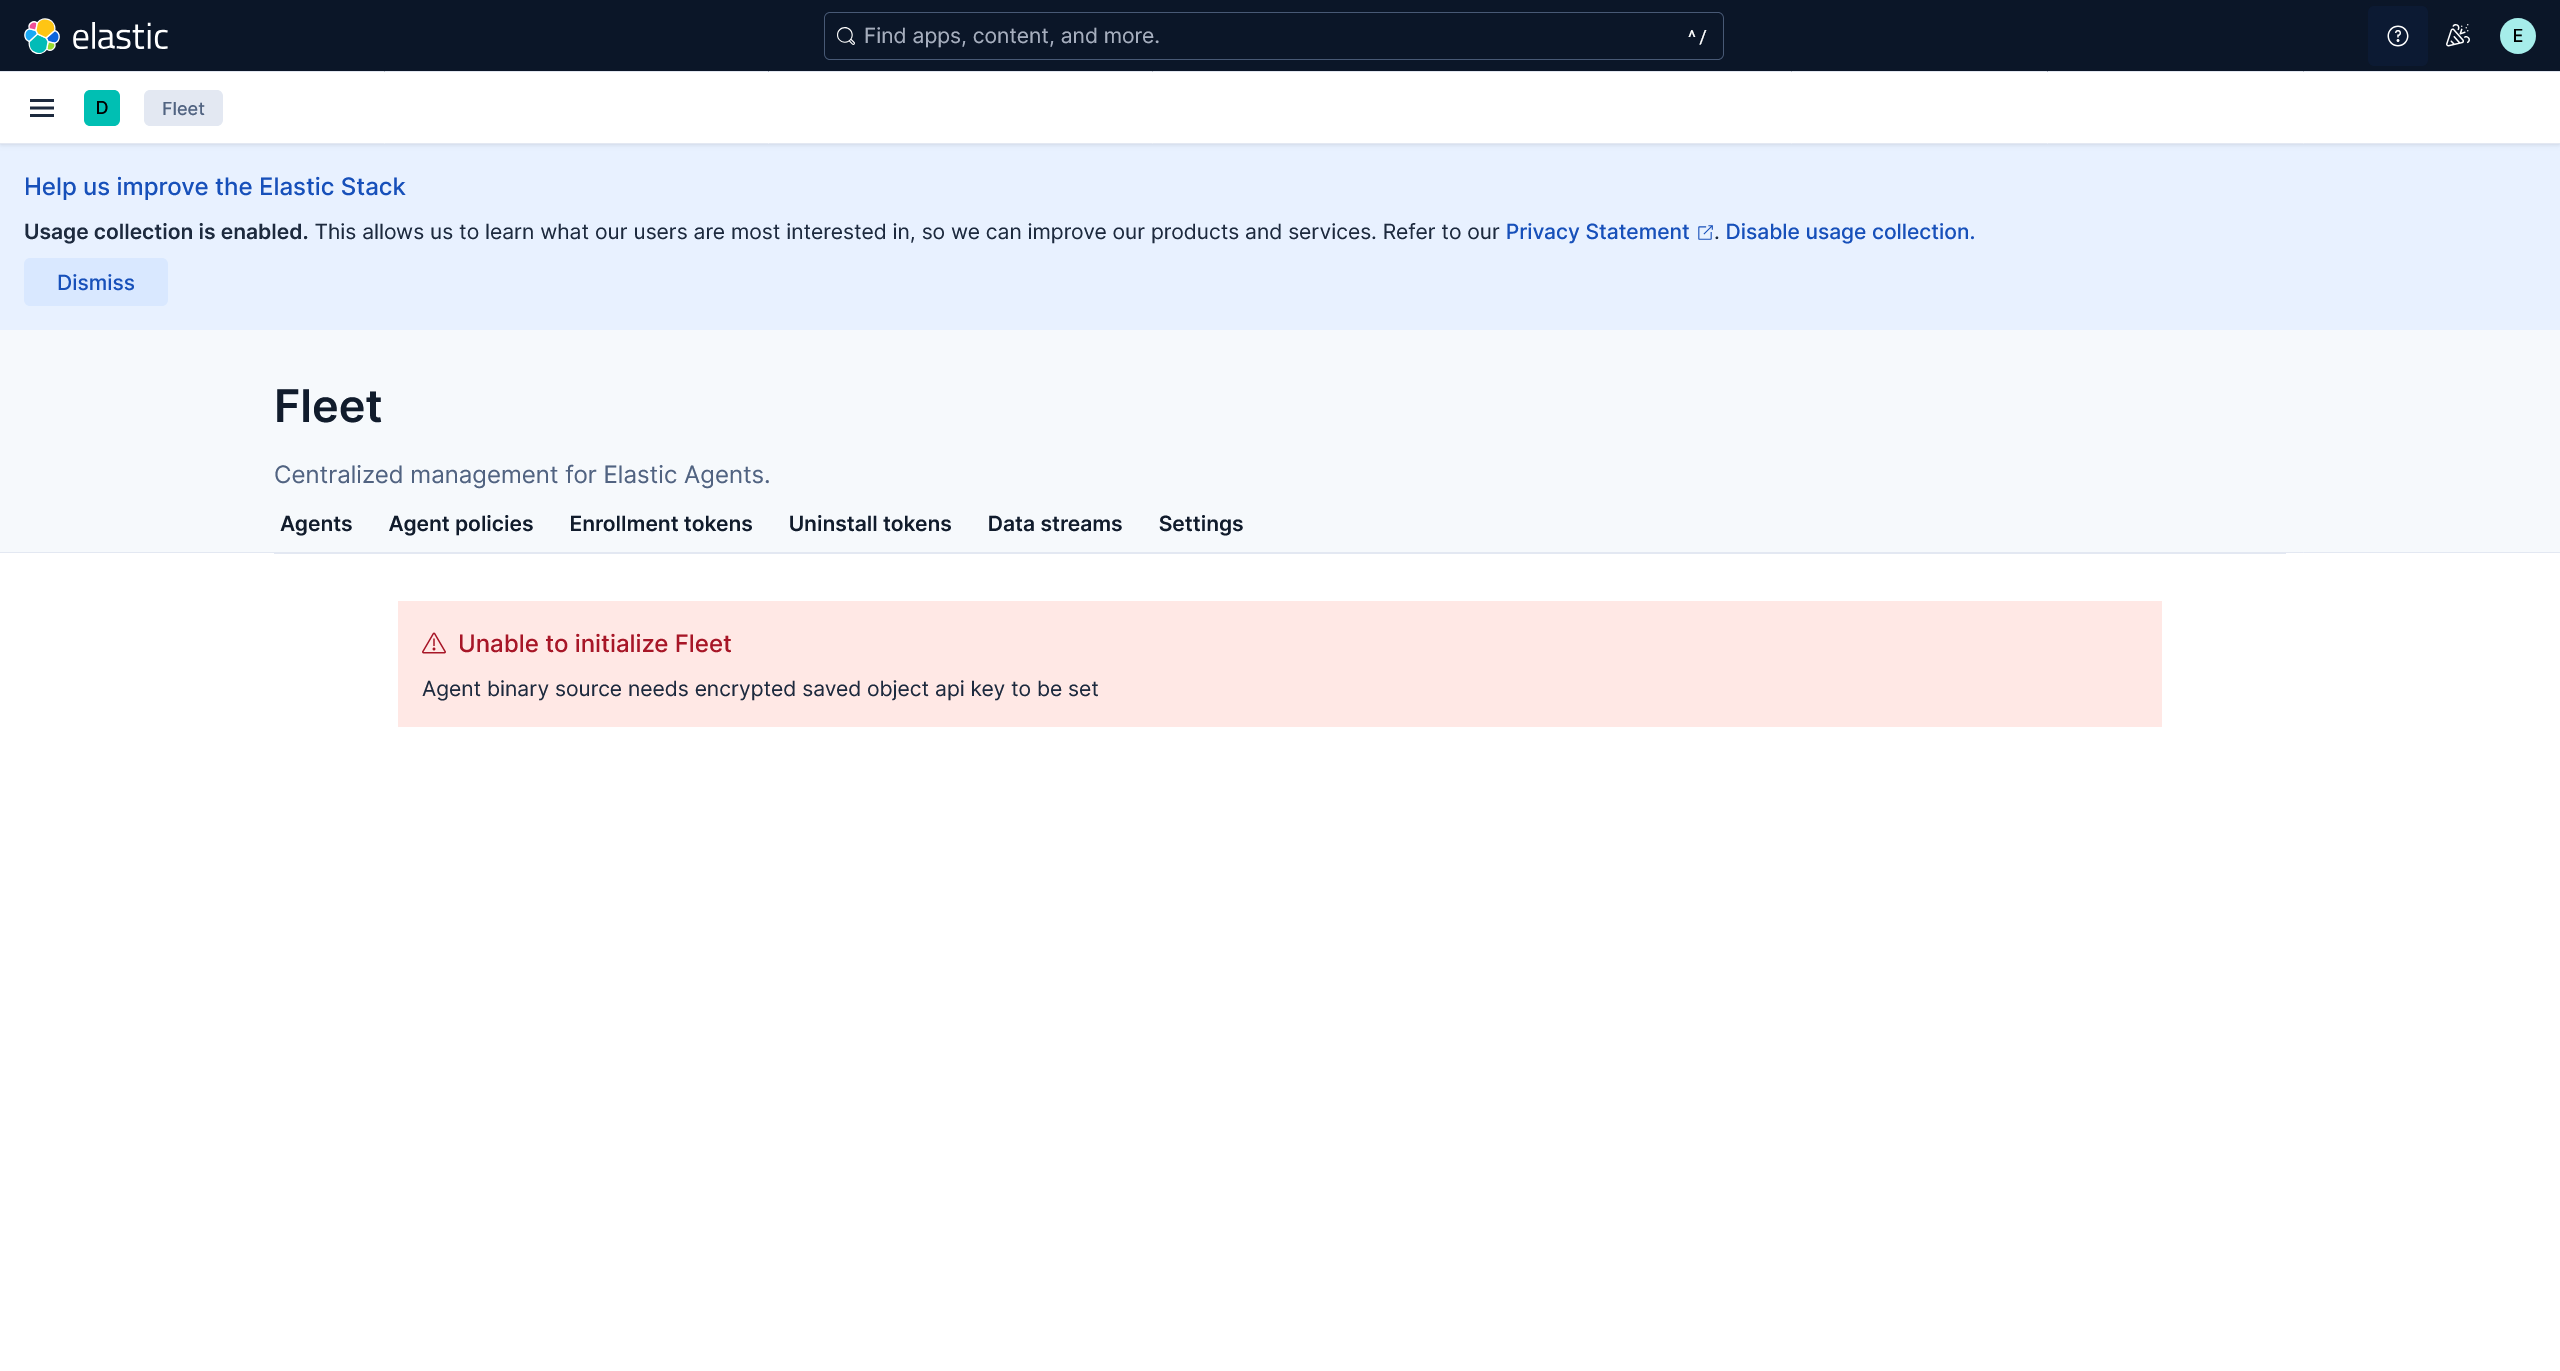Screen dimensions: 2560x1371
Task: Click the warning icon in error callout
Action: 434,644
